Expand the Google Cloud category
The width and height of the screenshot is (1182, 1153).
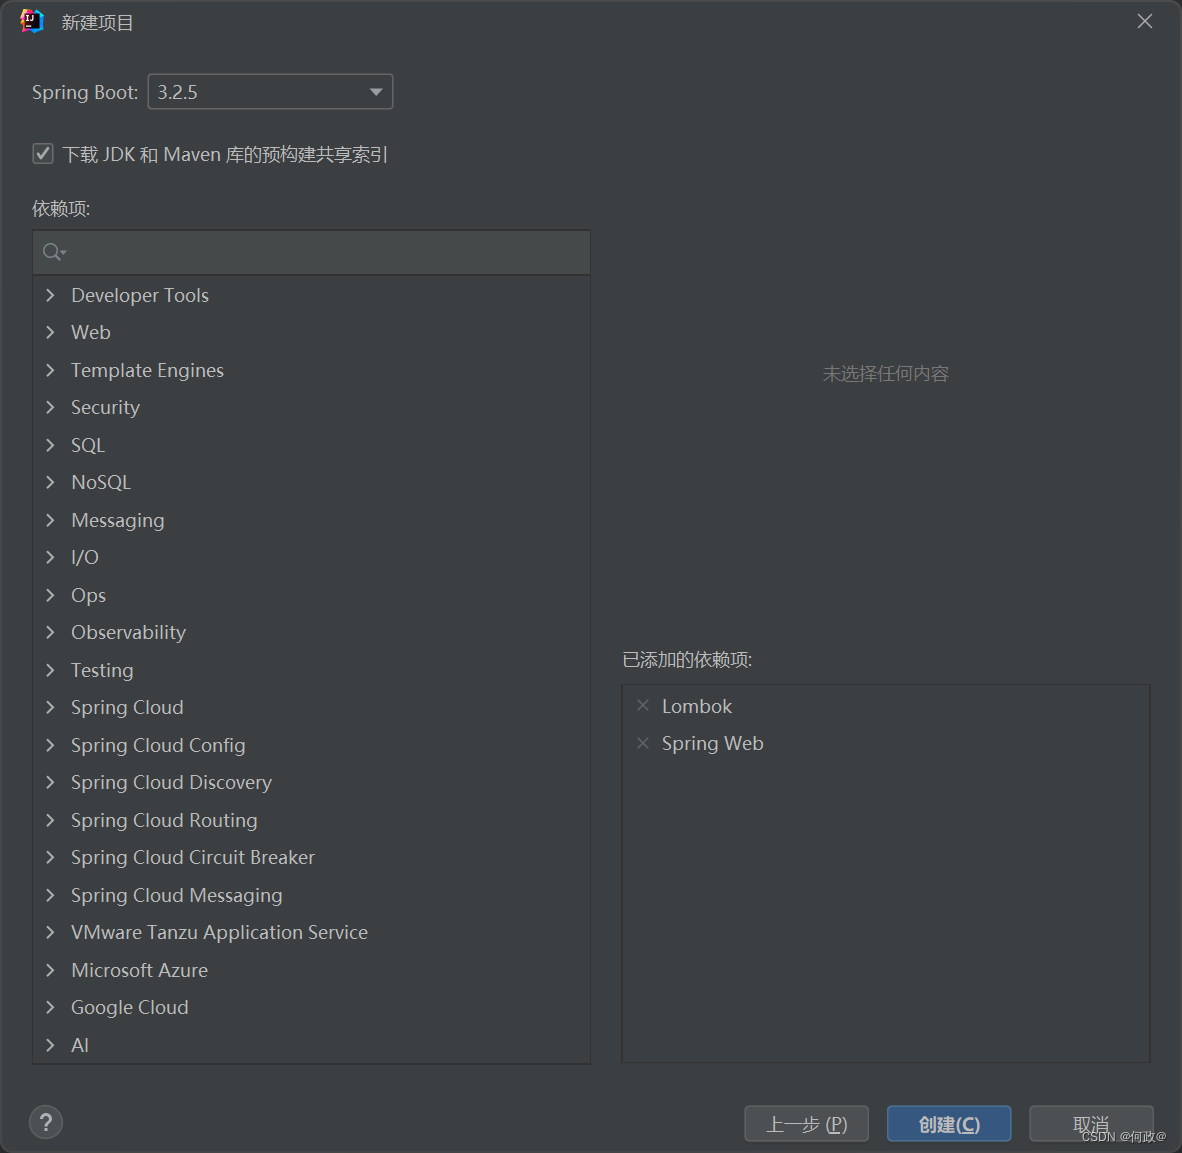(x=51, y=1007)
